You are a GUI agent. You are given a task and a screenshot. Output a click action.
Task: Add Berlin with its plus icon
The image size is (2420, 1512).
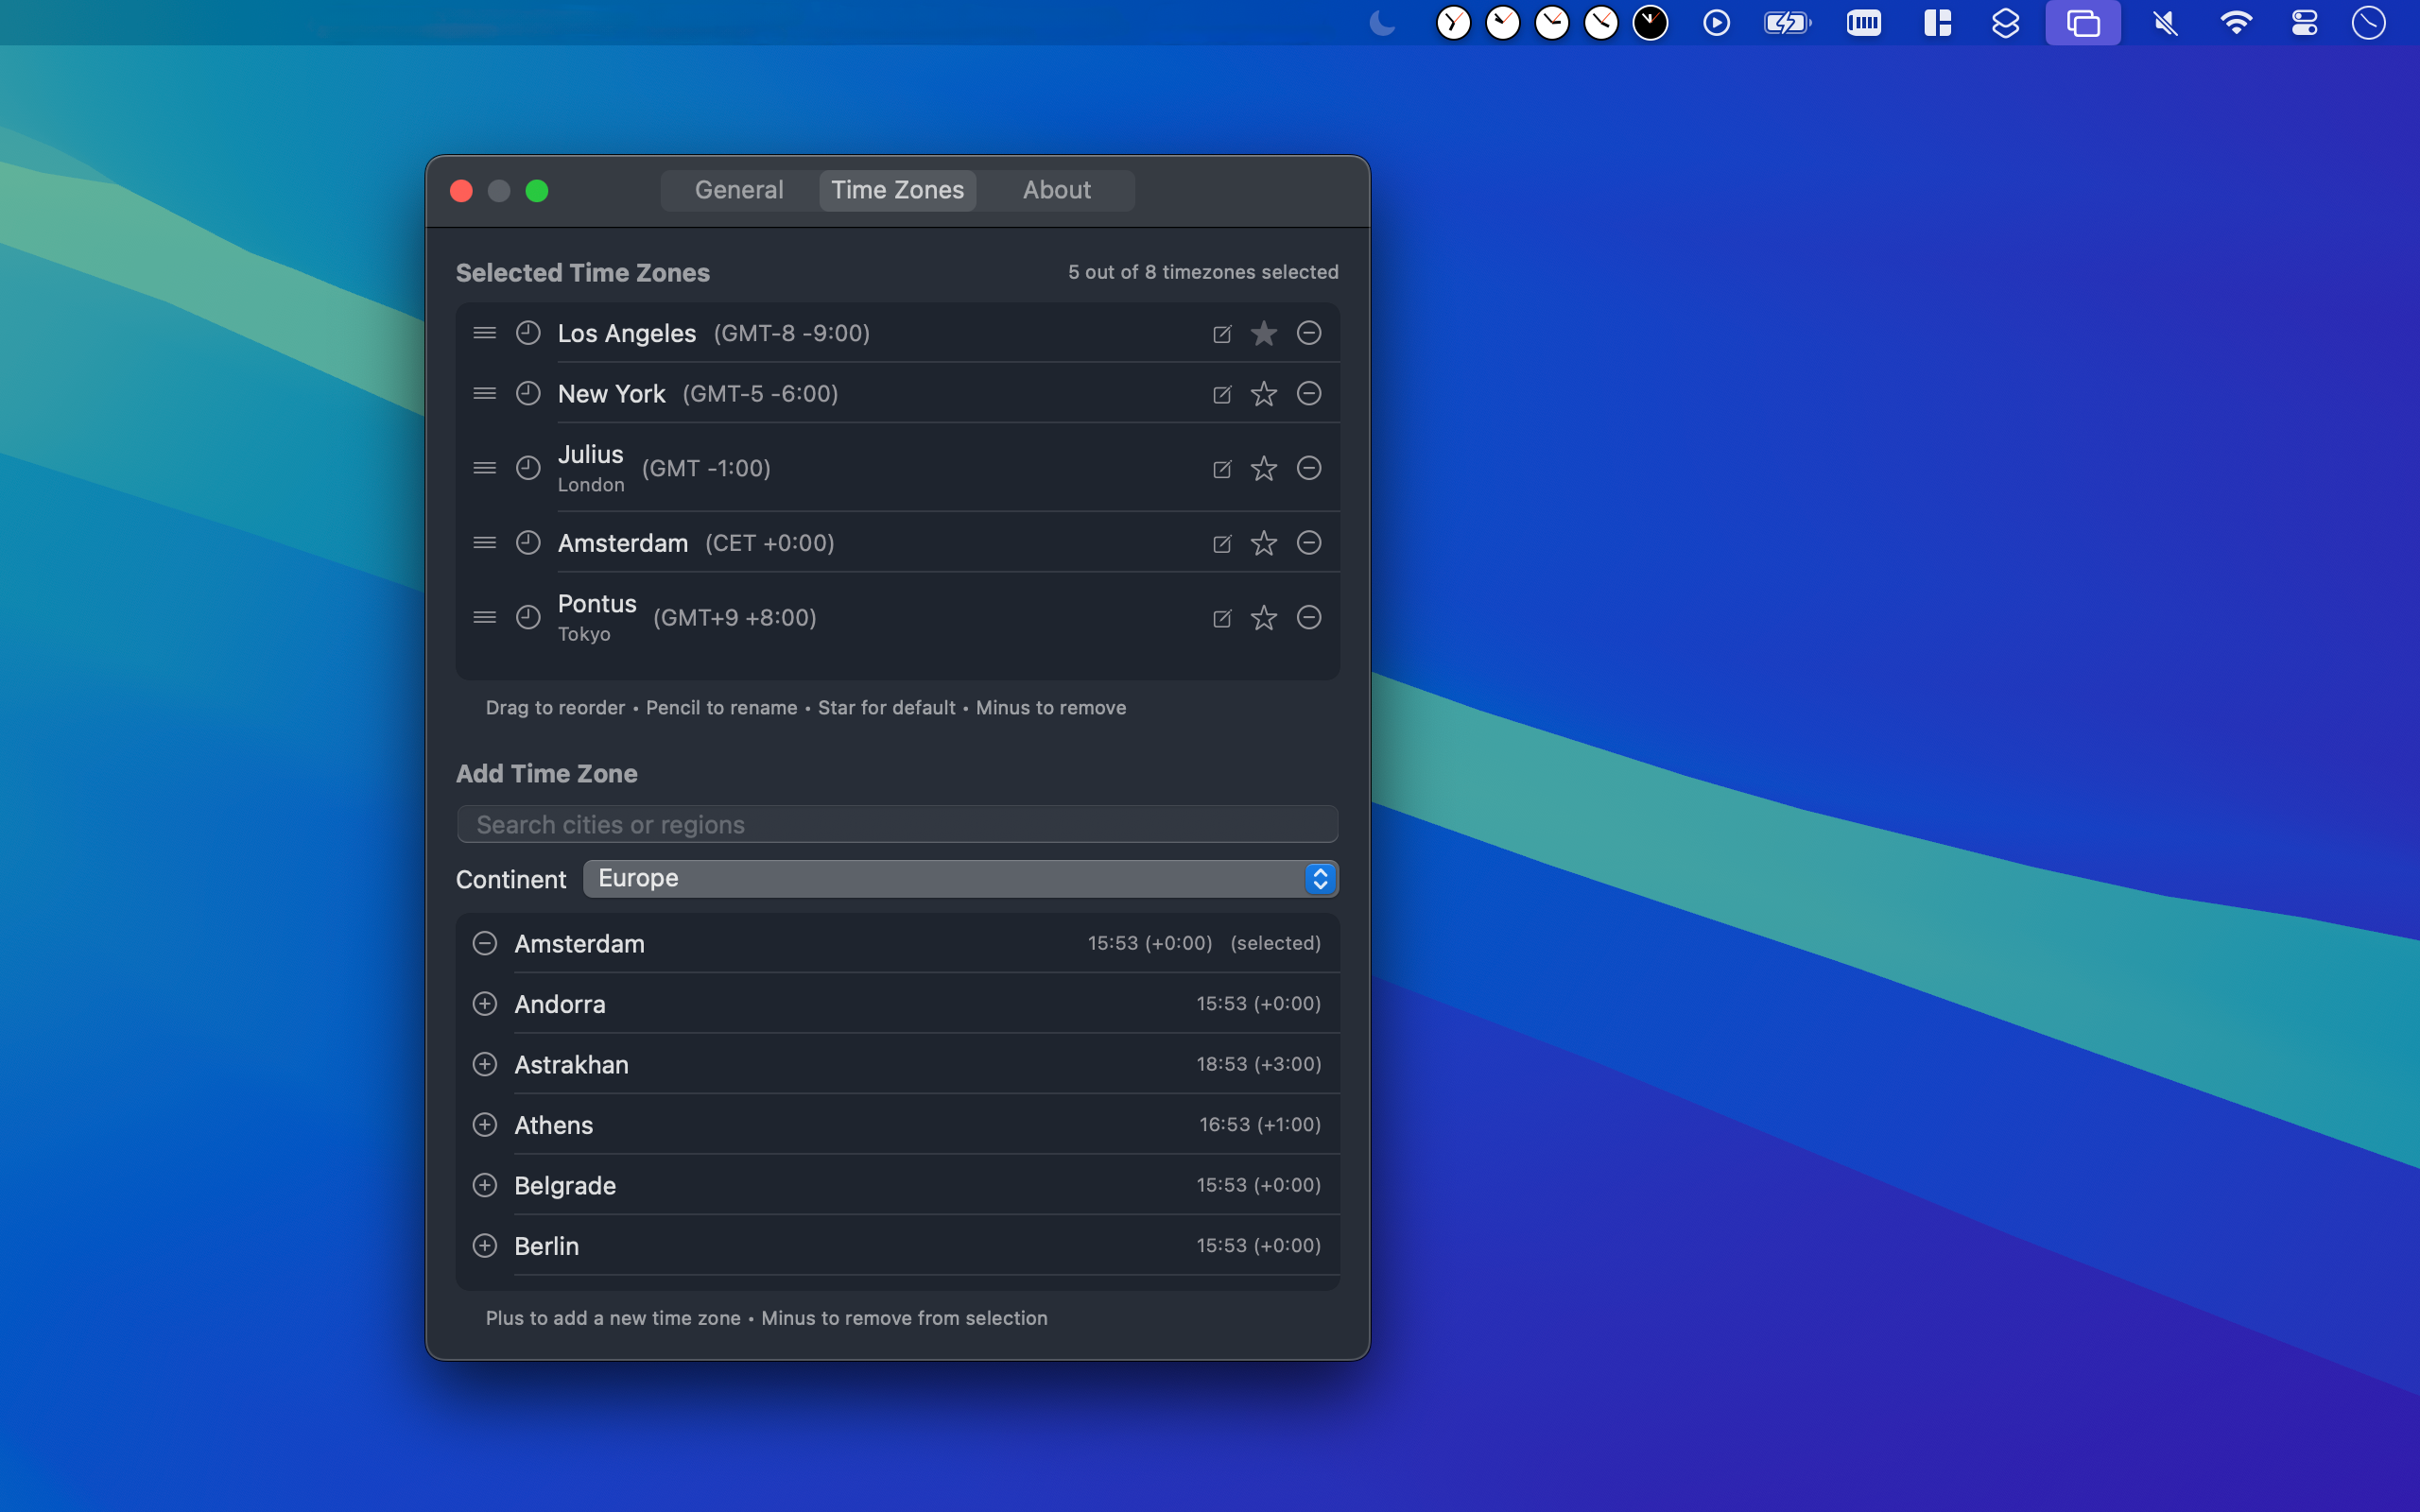click(x=485, y=1245)
